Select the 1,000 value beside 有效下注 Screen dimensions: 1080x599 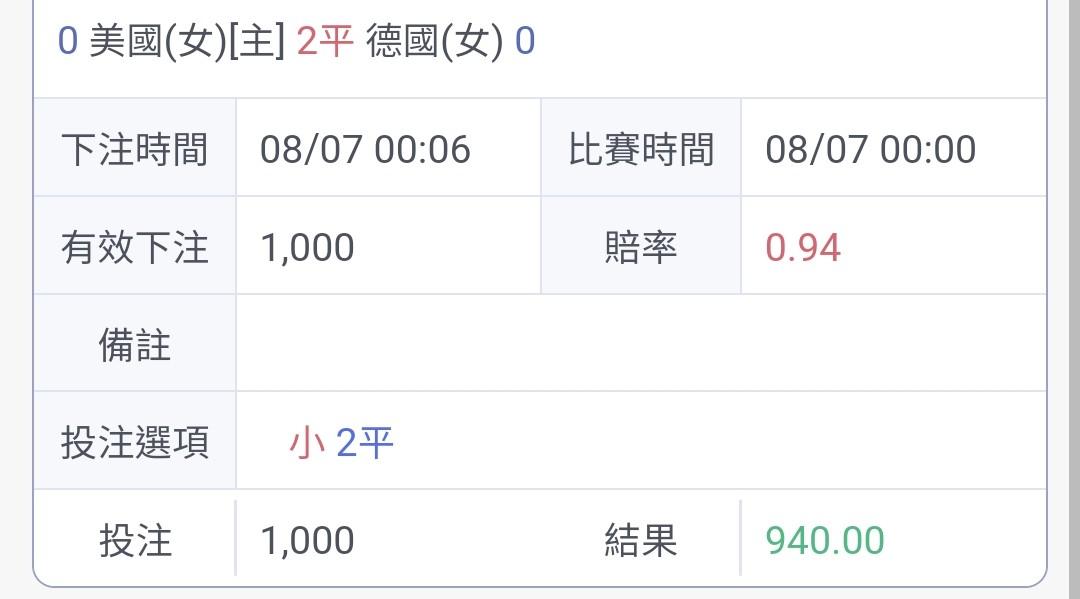coord(307,247)
